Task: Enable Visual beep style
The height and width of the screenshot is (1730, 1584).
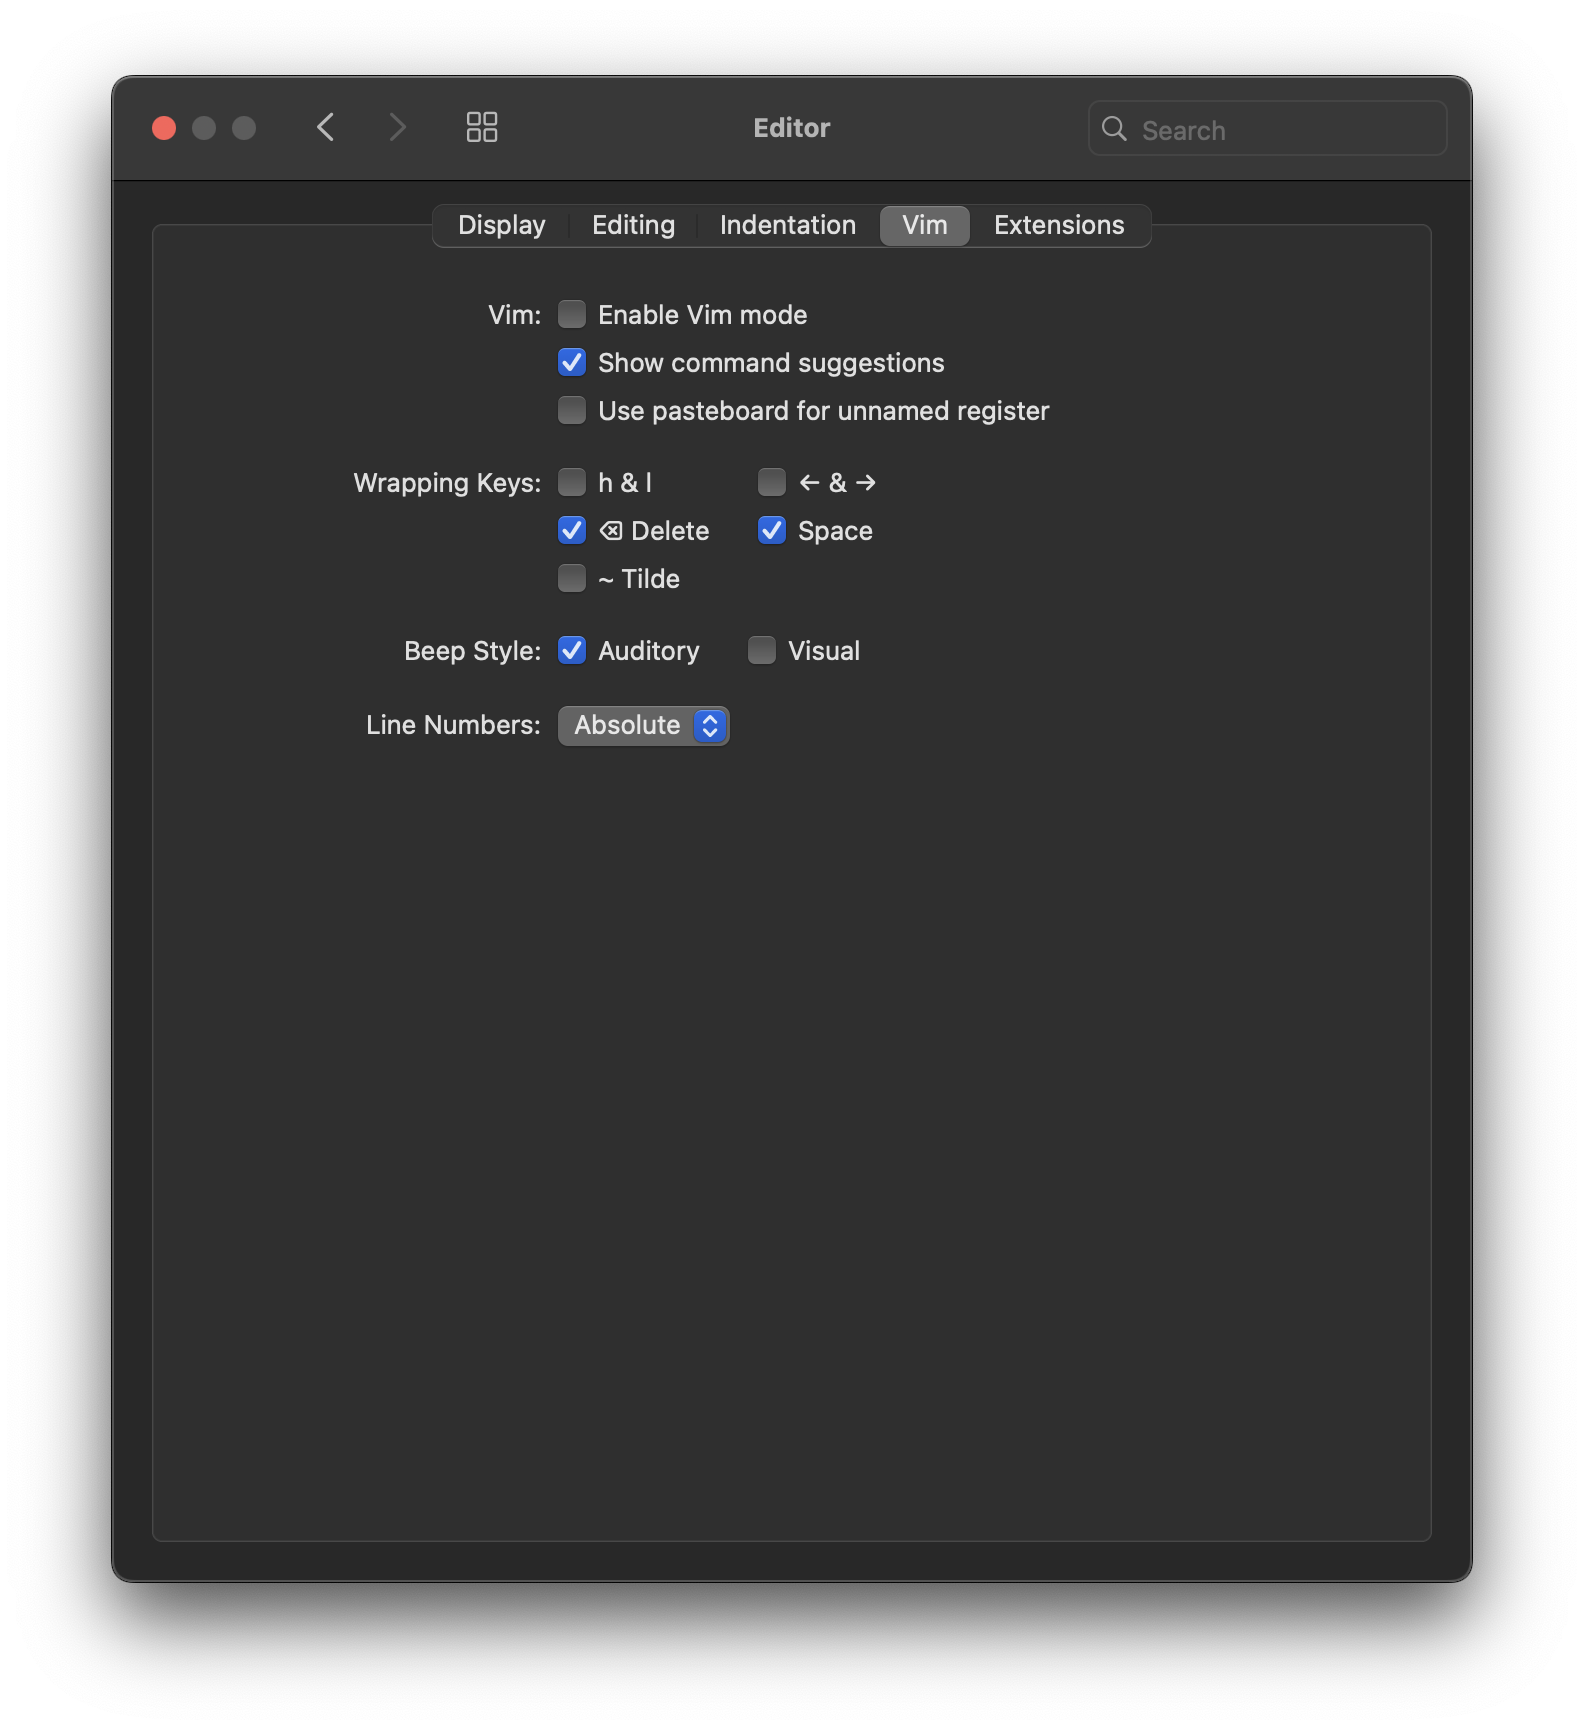Action: (762, 650)
